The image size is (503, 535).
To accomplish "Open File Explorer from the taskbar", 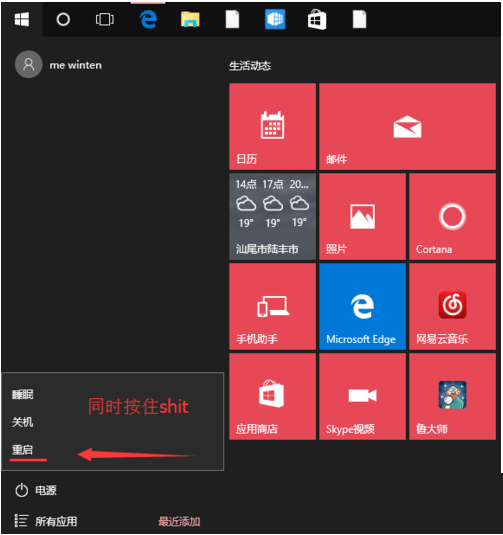I will 190,19.
